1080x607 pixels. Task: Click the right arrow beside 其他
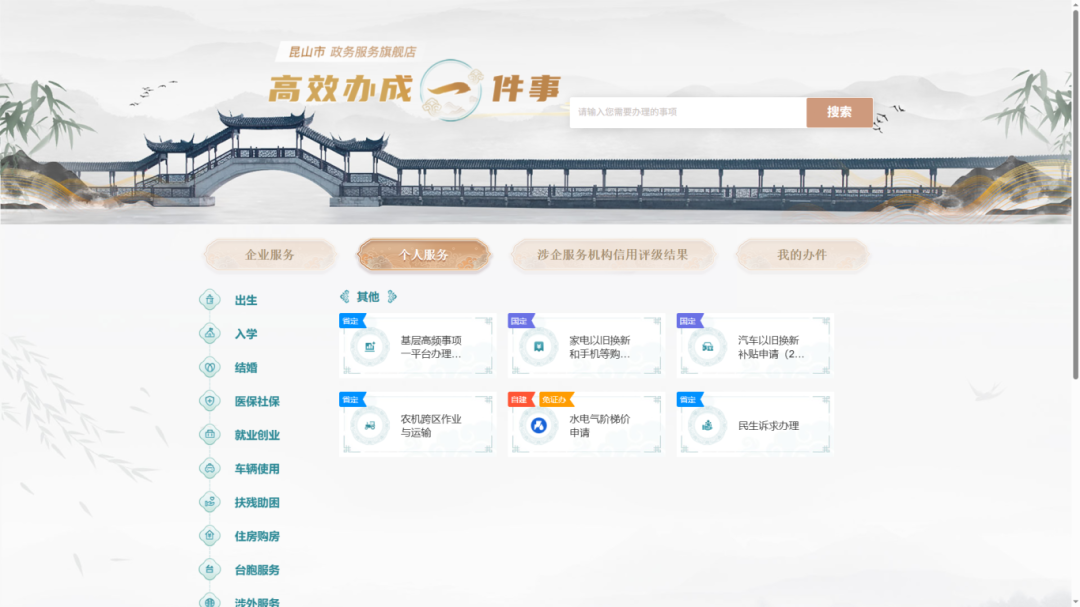point(392,297)
